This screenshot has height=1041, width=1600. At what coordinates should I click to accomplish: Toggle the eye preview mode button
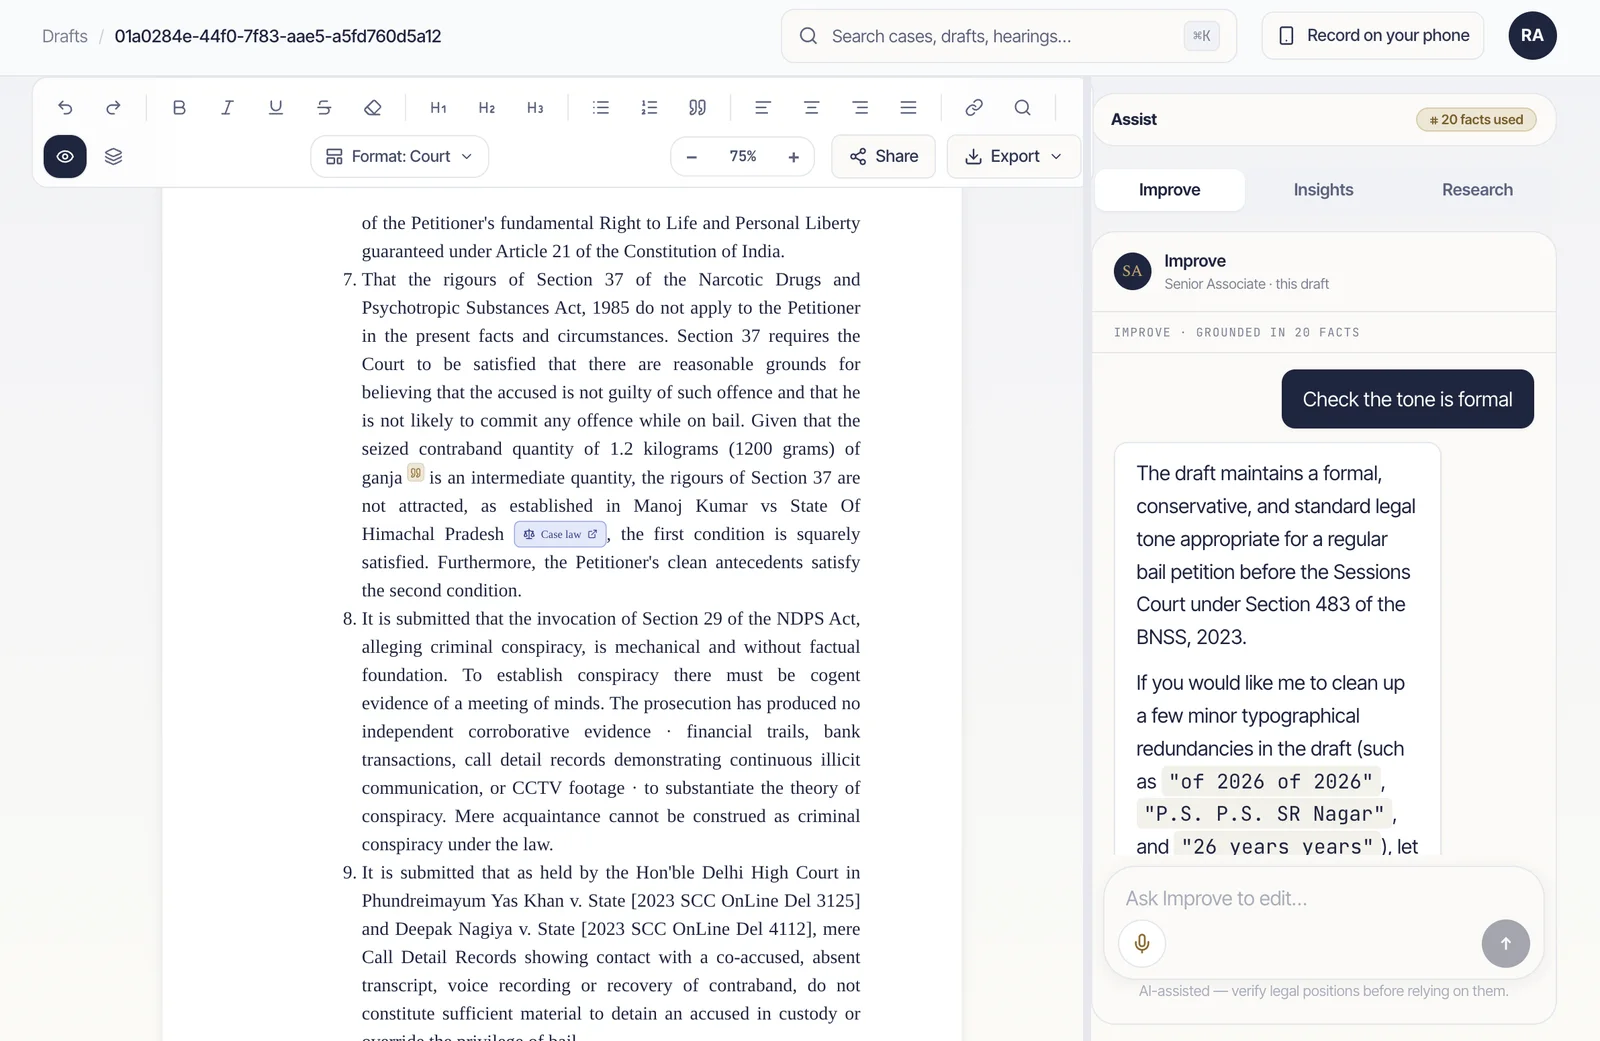coord(65,157)
